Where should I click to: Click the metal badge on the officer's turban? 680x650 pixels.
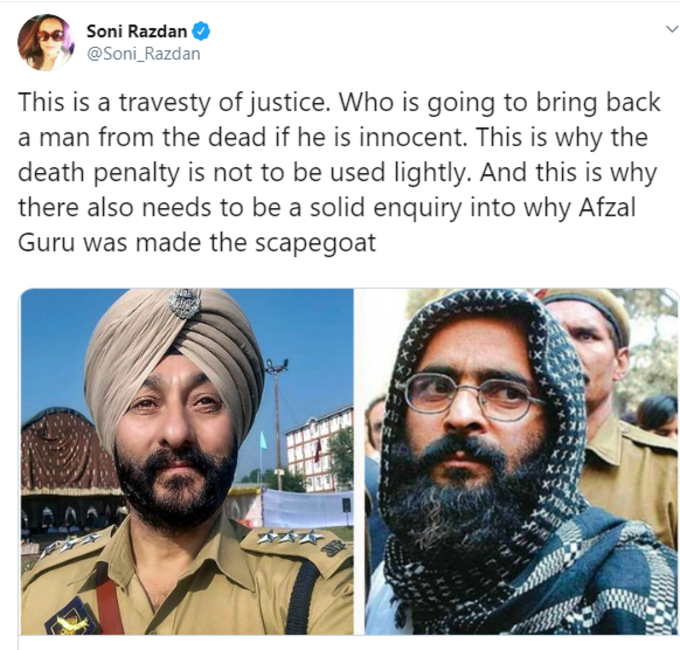[185, 302]
